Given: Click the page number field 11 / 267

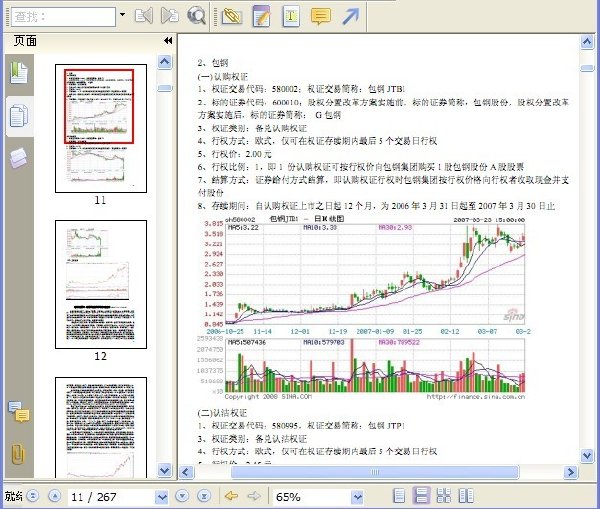Looking at the screenshot, I should coord(111,497).
